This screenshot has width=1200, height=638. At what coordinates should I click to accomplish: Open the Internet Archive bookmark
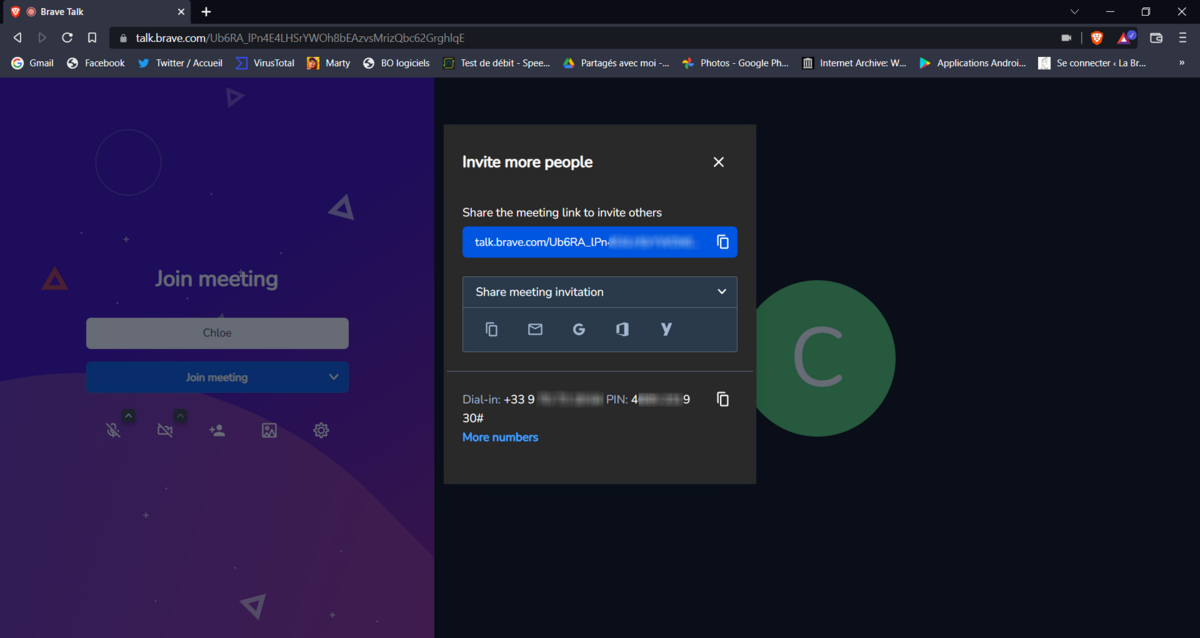point(854,63)
